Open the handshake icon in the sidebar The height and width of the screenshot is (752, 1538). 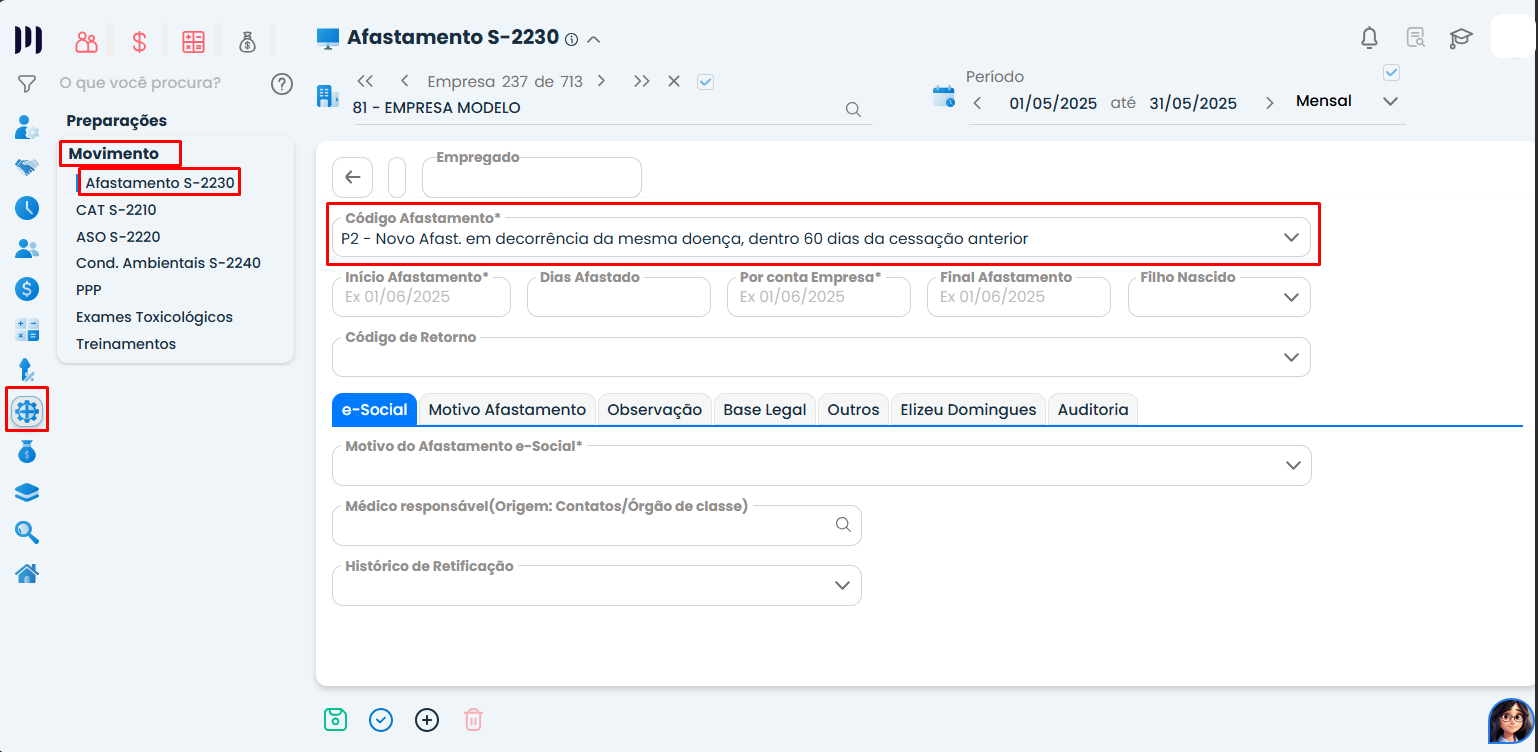point(27,167)
